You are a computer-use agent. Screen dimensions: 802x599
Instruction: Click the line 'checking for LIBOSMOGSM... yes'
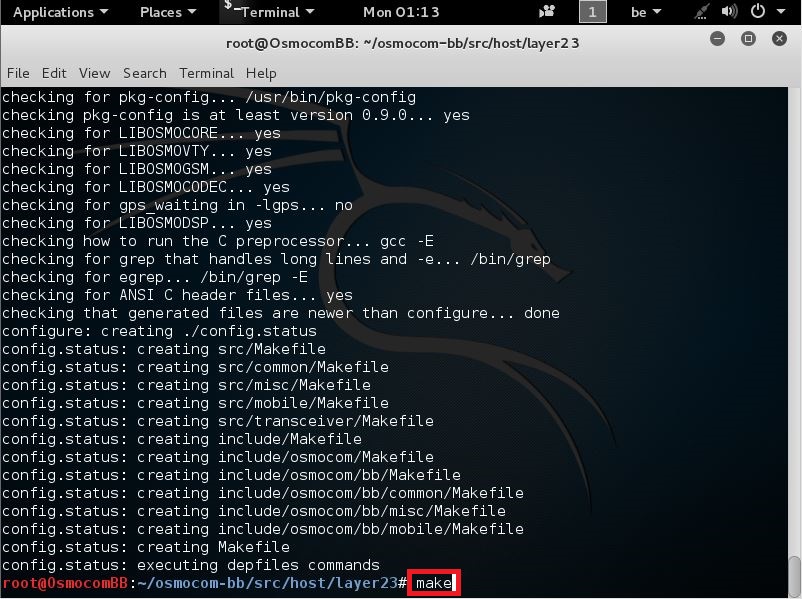pyautogui.click(x=137, y=169)
